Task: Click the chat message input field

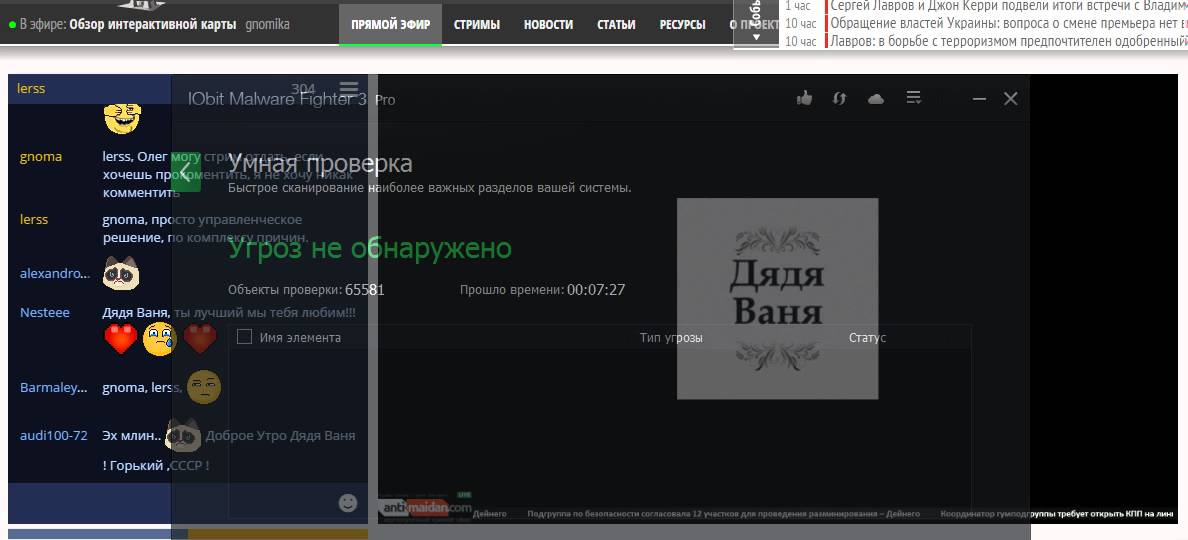Action: pos(170,503)
